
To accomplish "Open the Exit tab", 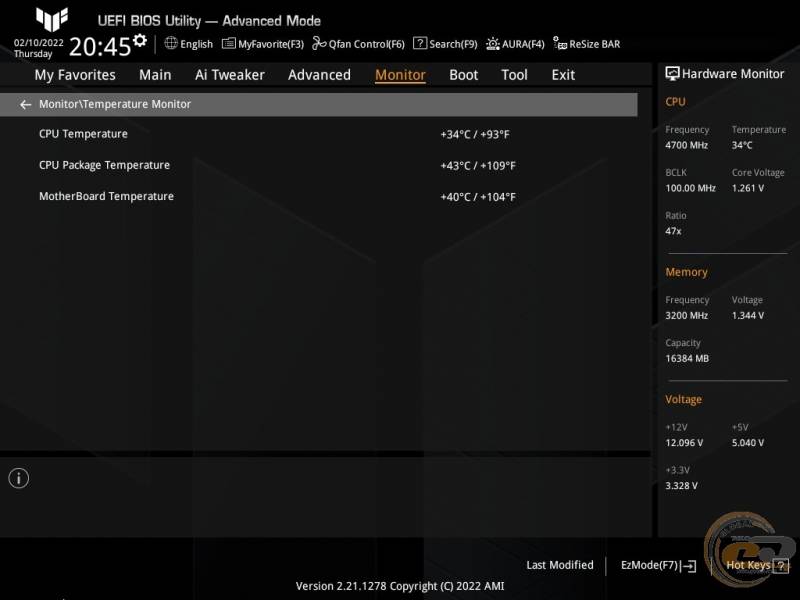I will point(563,75).
